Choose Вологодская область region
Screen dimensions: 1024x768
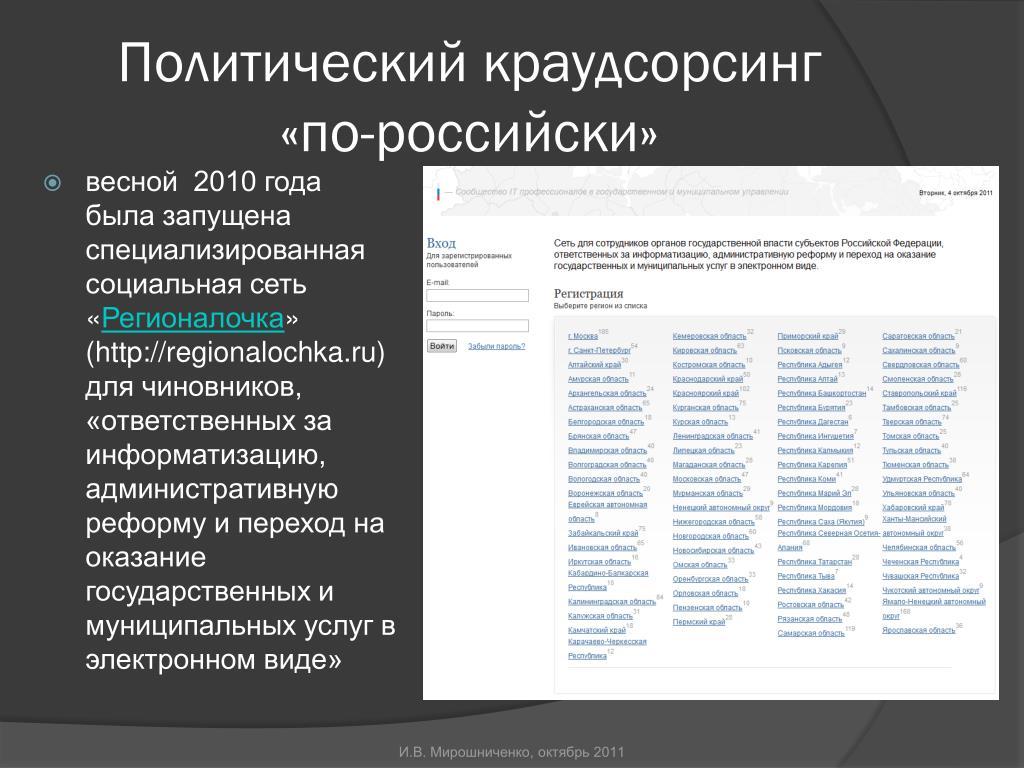pos(603,479)
